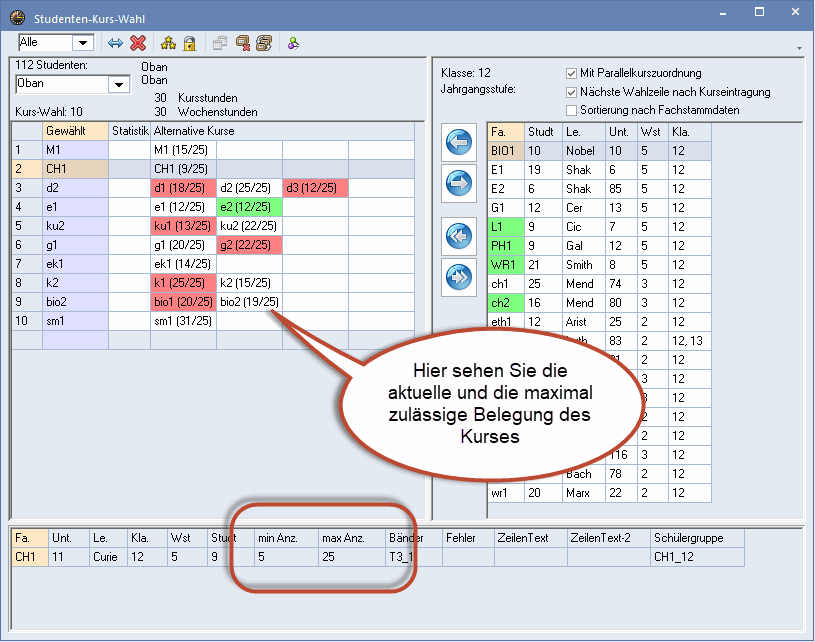Image resolution: width=815 pixels, height=642 pixels.
Task: Click the single right arrow remove button
Action: tap(459, 184)
